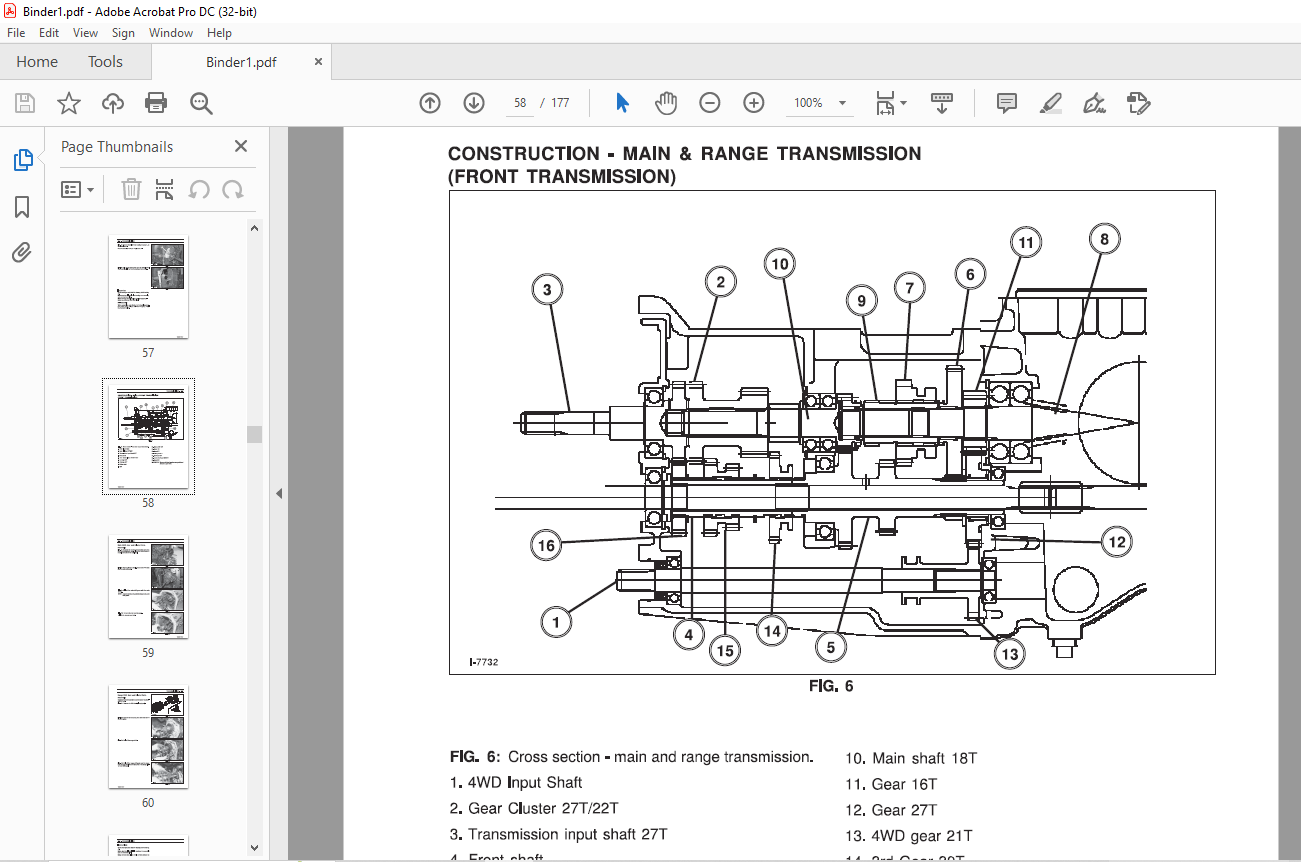This screenshot has height=862, width=1301.
Task: Activate the Hand pan tool
Action: point(666,103)
